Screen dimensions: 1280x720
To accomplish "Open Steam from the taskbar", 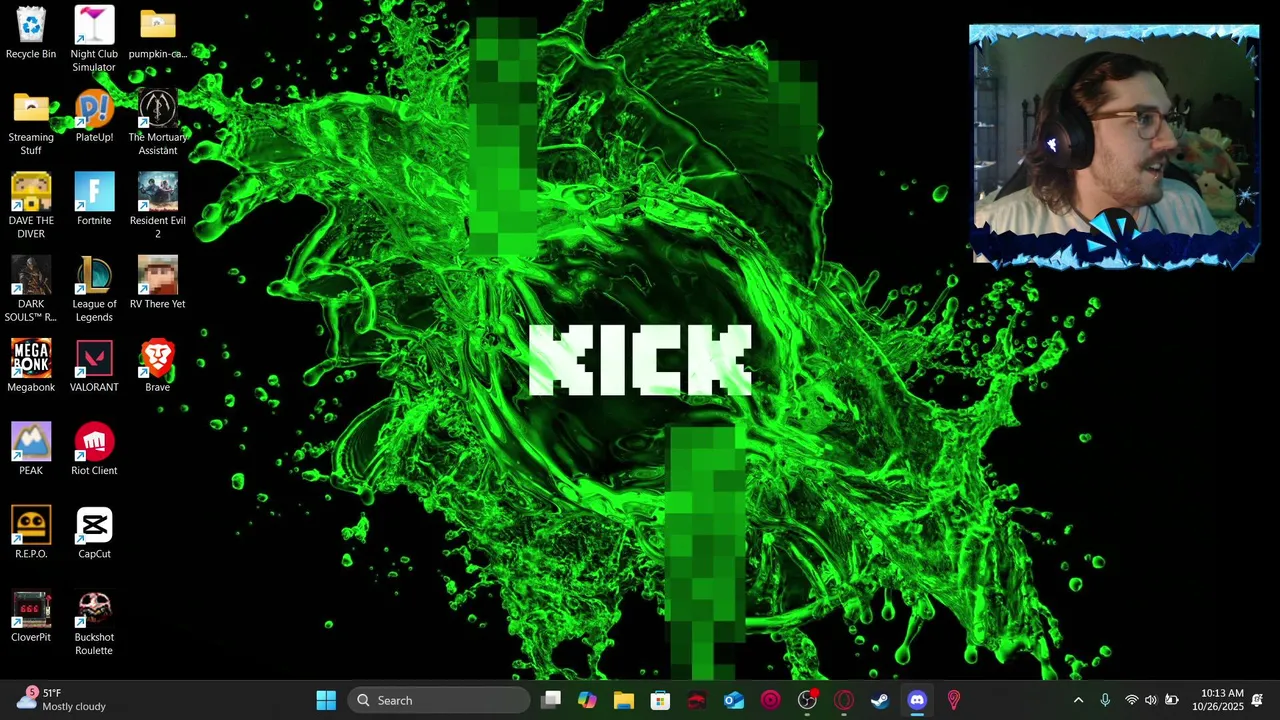I will 880,700.
